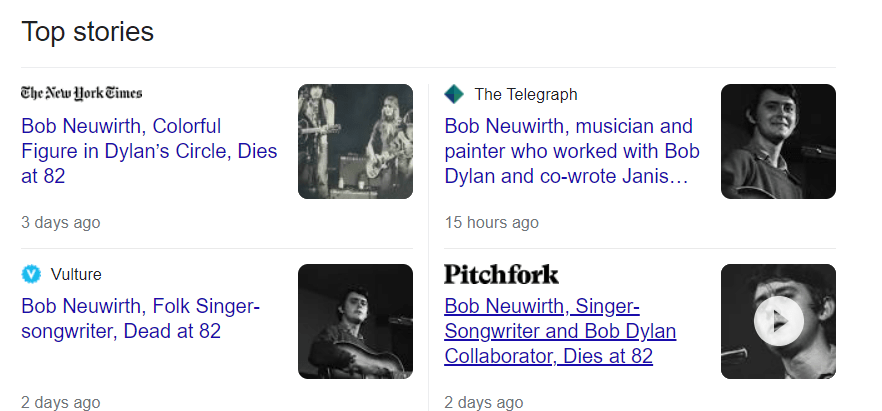Click the '3 days ago' timestamp
The height and width of the screenshot is (411, 882).
click(x=60, y=222)
